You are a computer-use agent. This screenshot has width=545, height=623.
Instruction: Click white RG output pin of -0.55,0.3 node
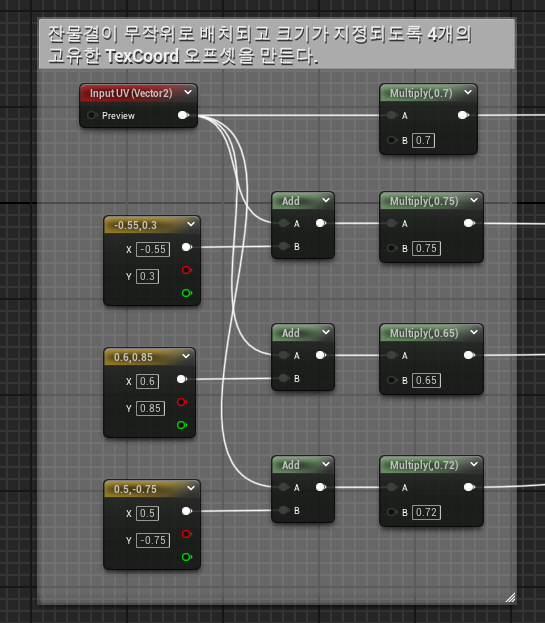[187, 247]
